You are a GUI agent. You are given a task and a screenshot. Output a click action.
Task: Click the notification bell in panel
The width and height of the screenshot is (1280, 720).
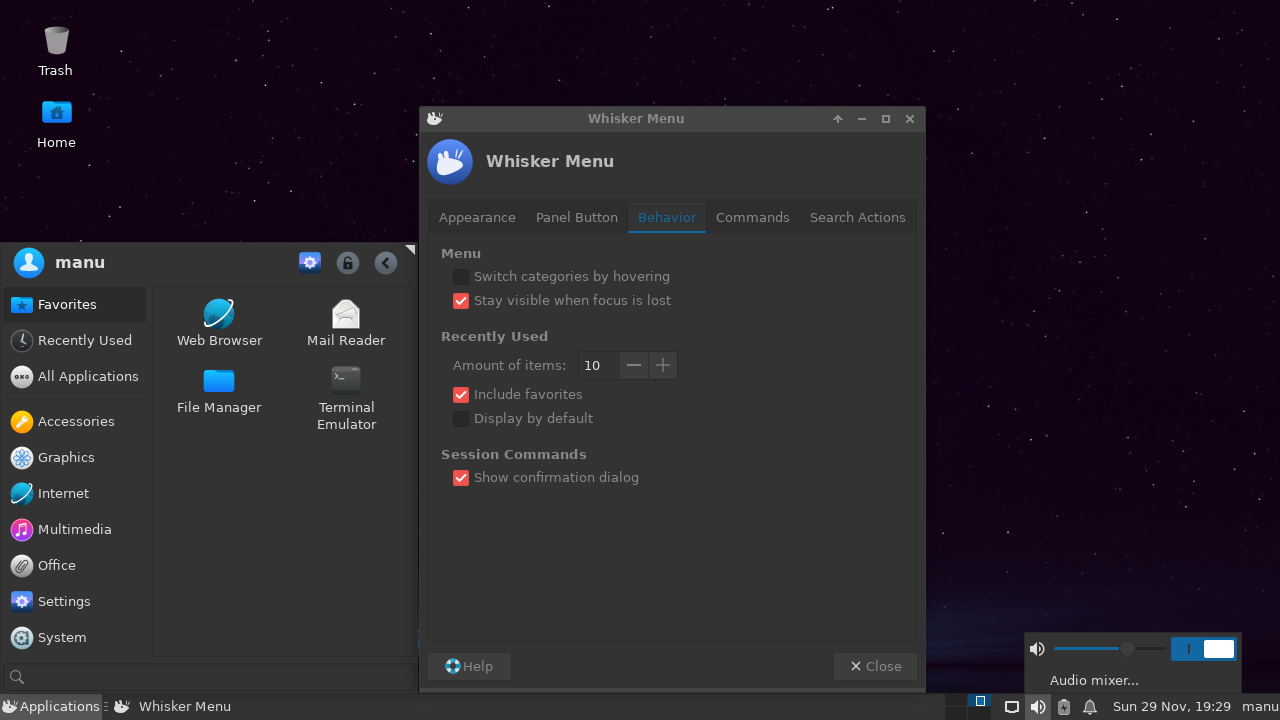click(1090, 707)
